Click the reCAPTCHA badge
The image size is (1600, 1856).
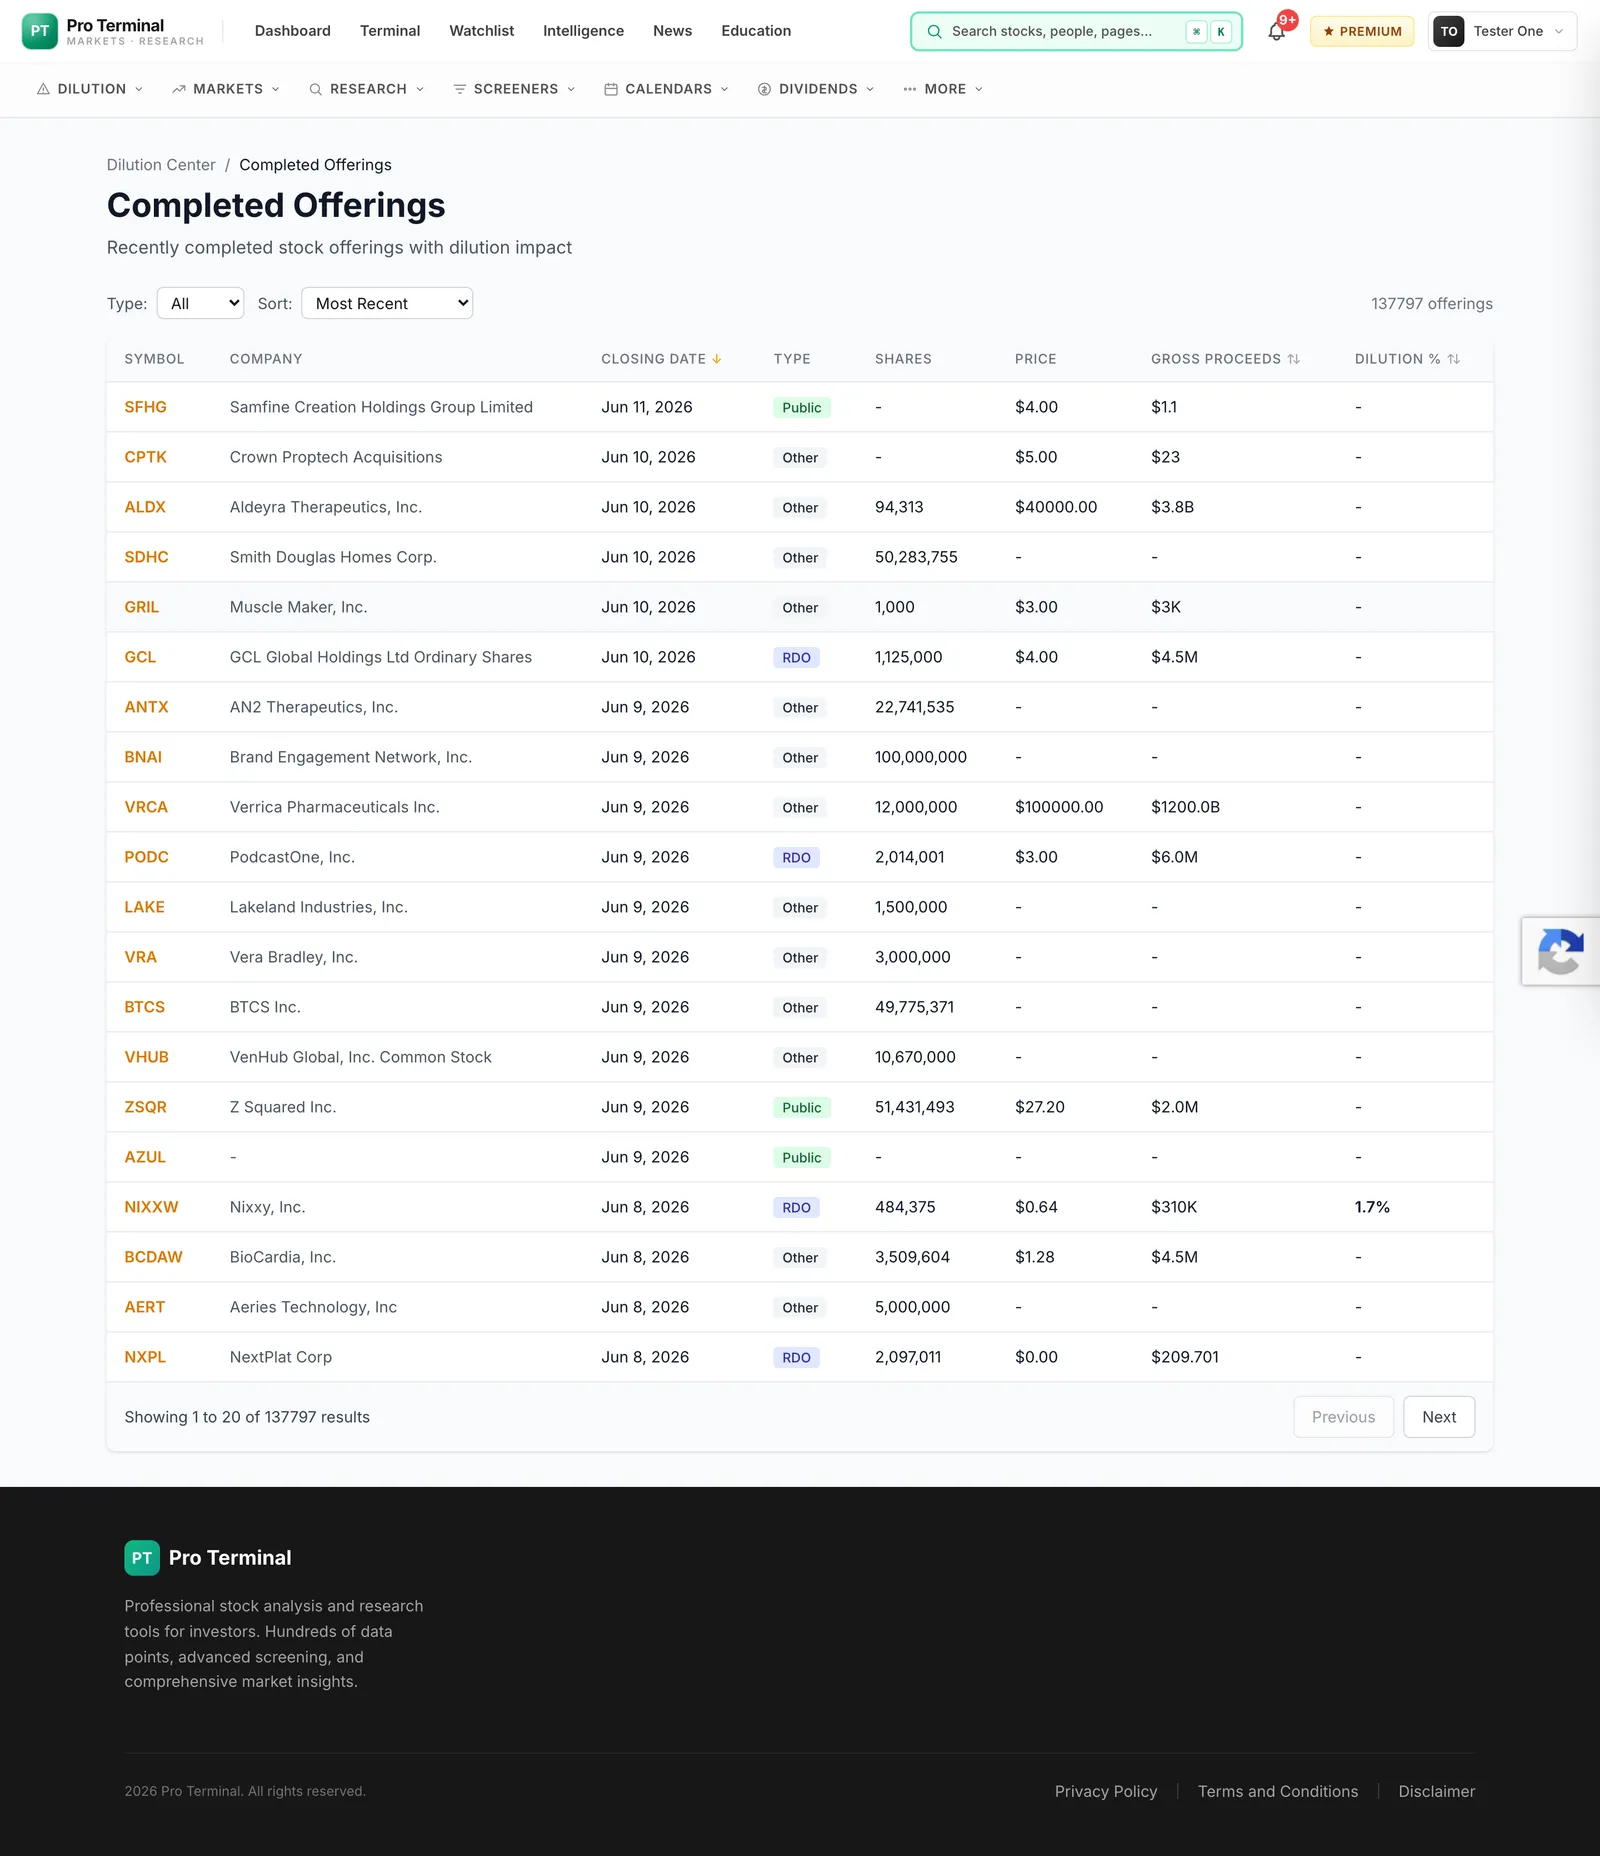click(x=1561, y=951)
